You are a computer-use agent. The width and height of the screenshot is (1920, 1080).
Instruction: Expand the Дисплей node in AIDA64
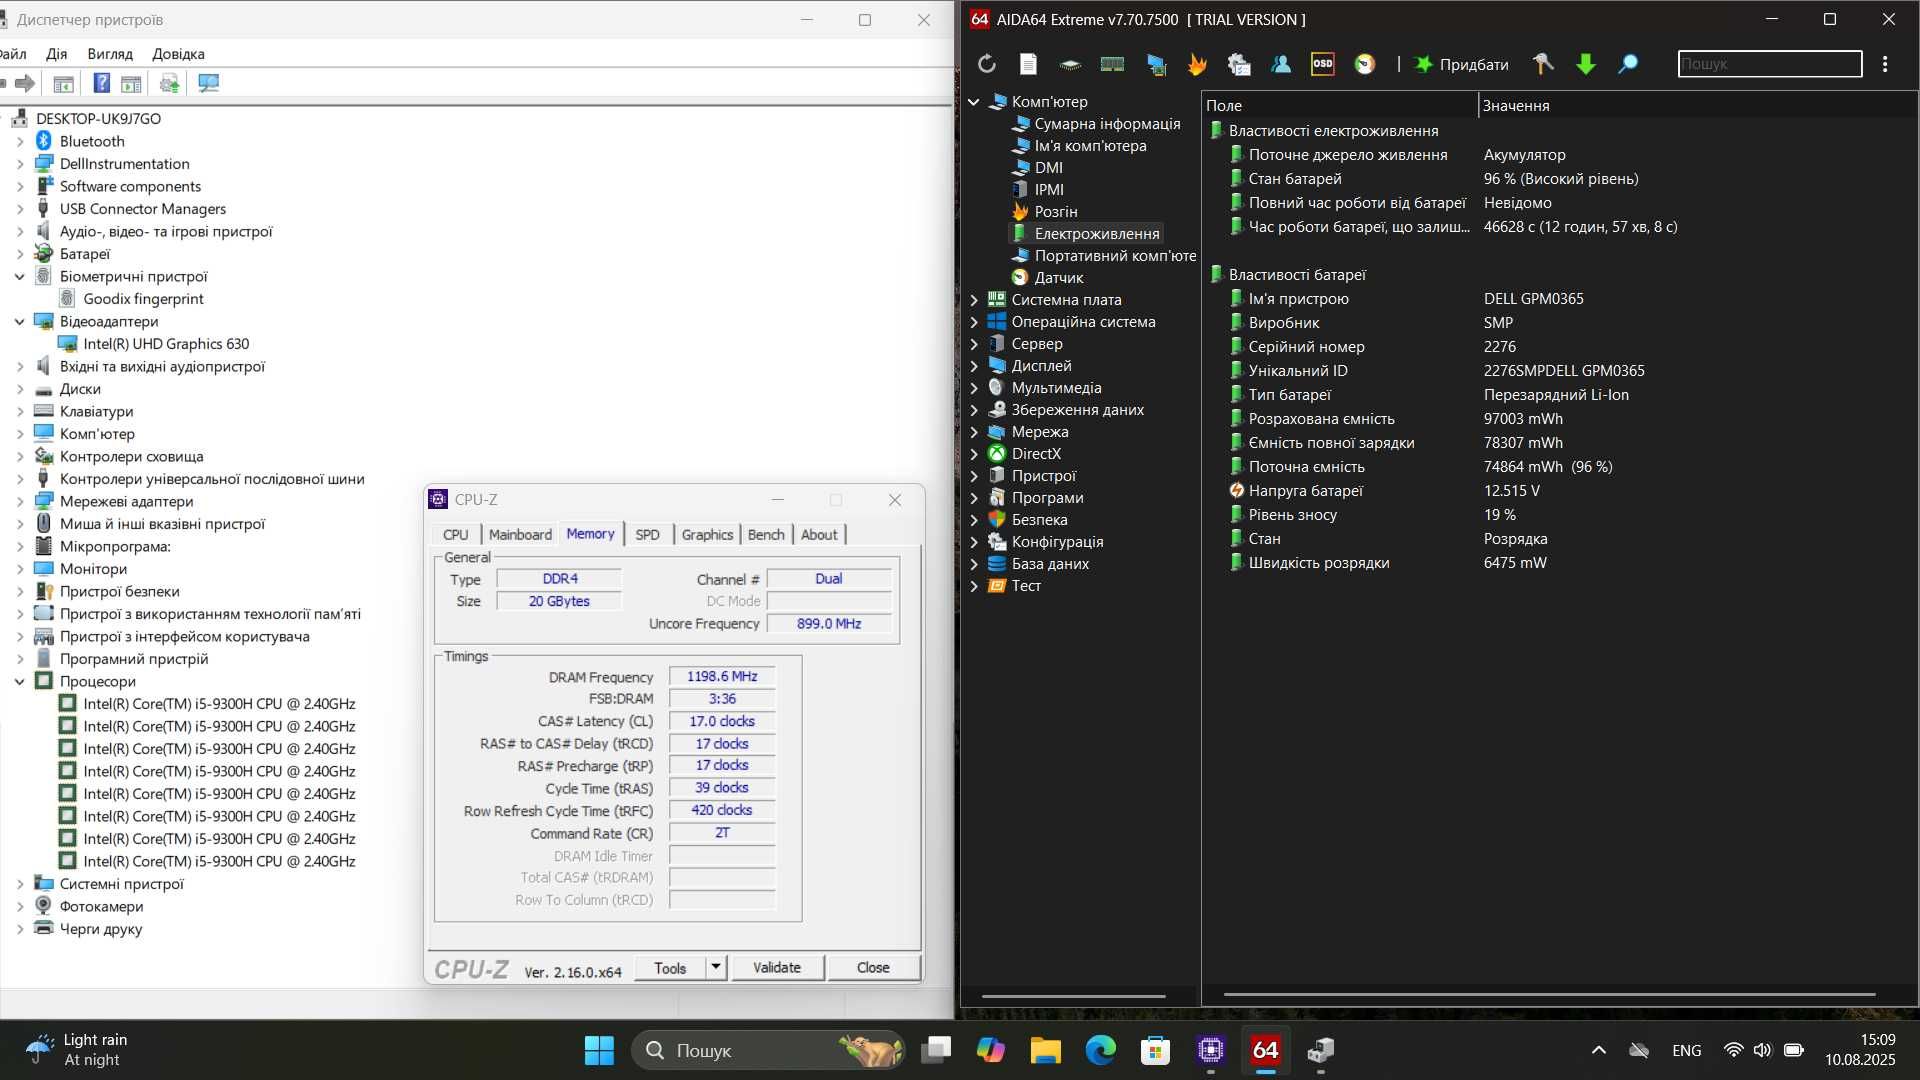pyautogui.click(x=974, y=366)
